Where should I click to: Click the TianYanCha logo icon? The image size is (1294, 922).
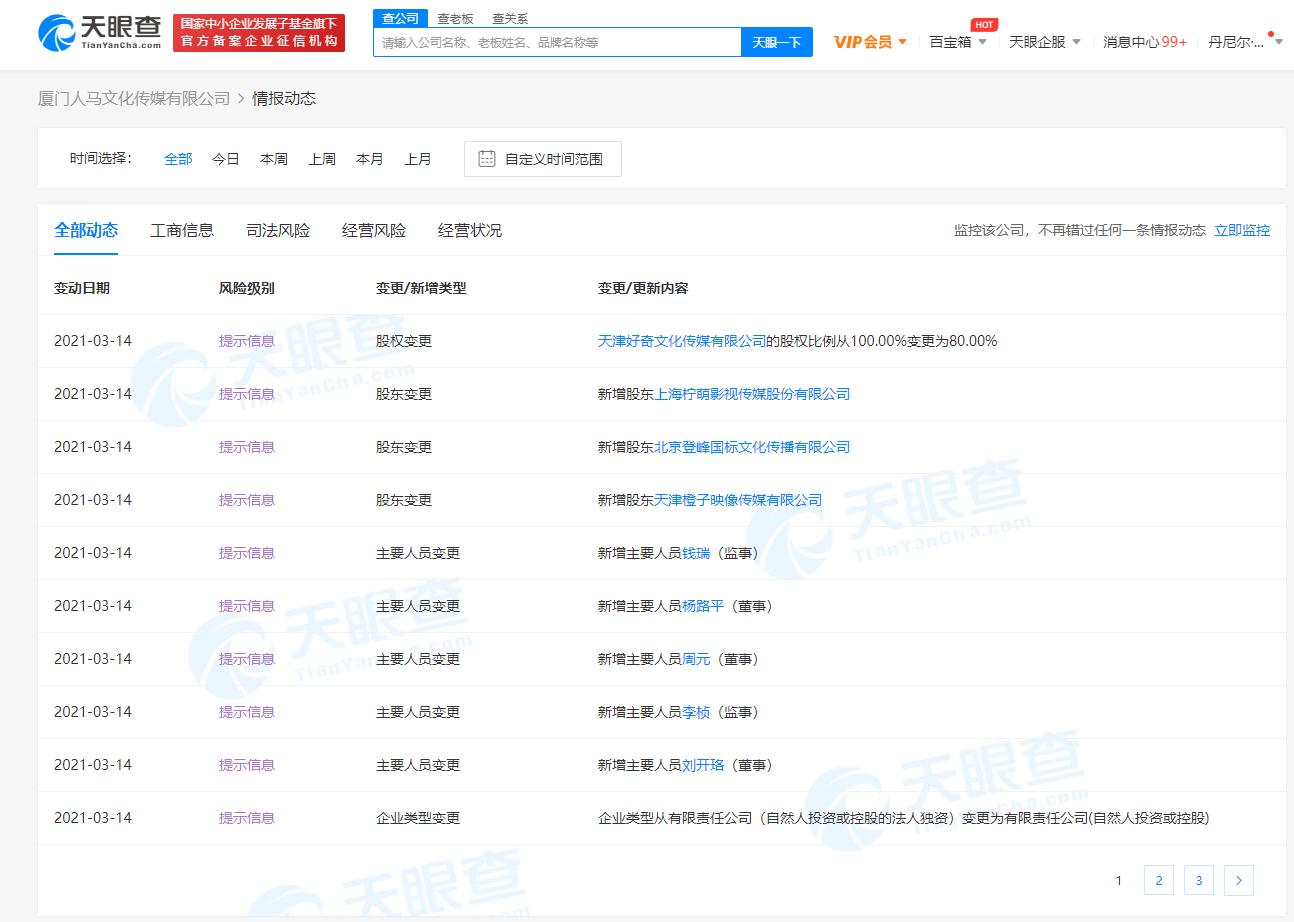point(56,34)
